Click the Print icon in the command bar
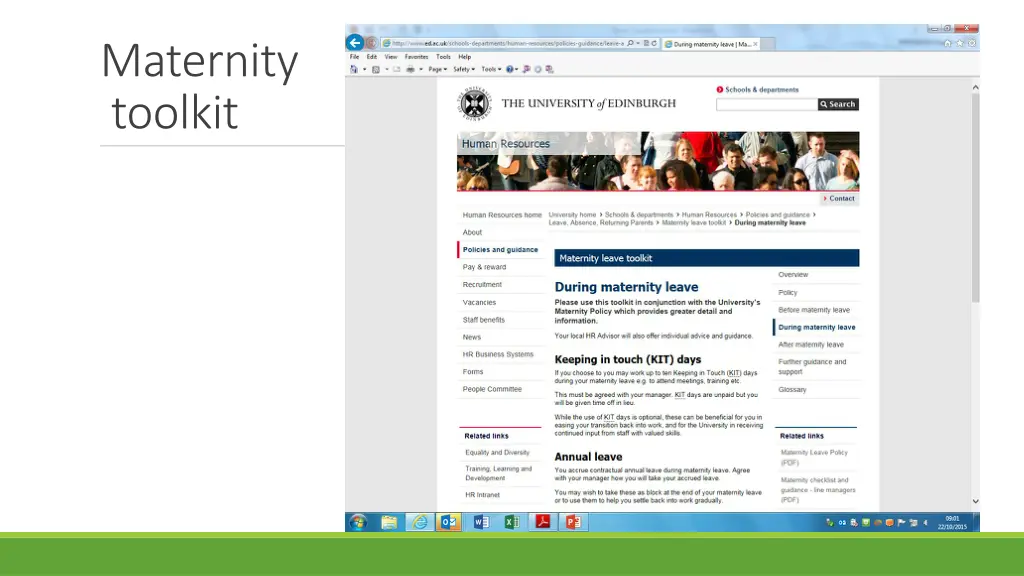 [410, 69]
